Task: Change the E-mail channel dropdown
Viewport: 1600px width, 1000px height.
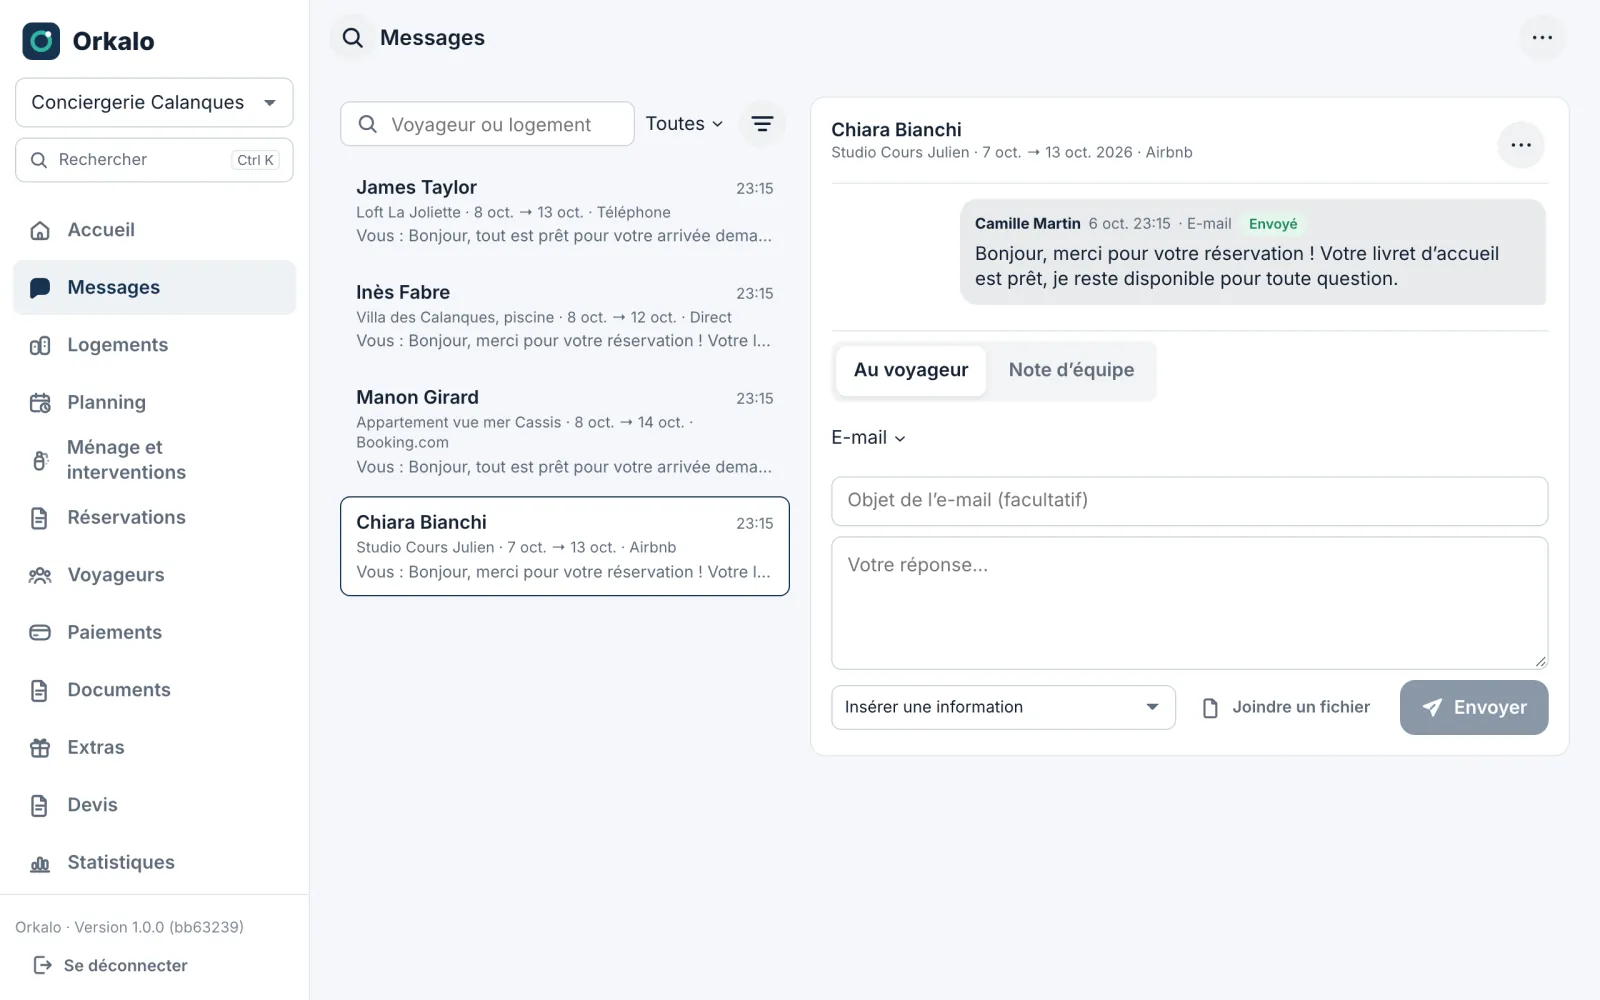Action: pyautogui.click(x=868, y=438)
